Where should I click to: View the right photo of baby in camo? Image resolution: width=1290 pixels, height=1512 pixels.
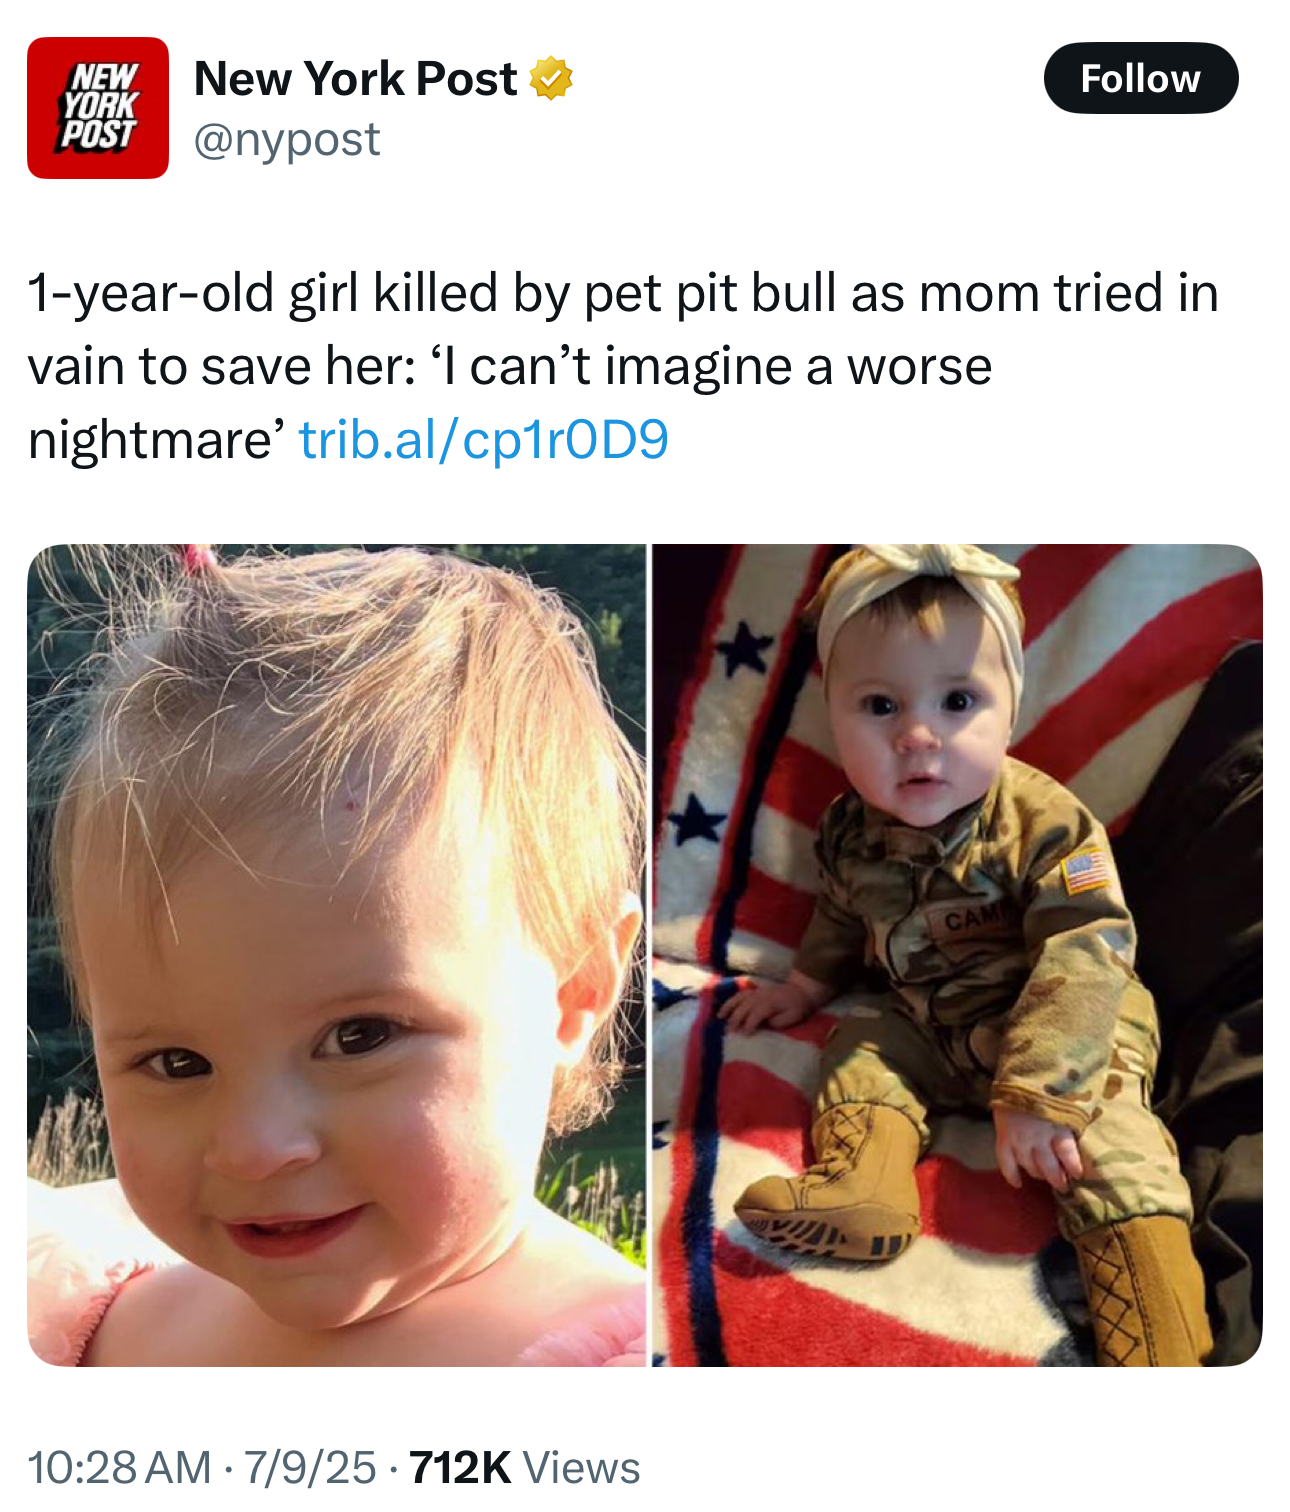coord(958,955)
